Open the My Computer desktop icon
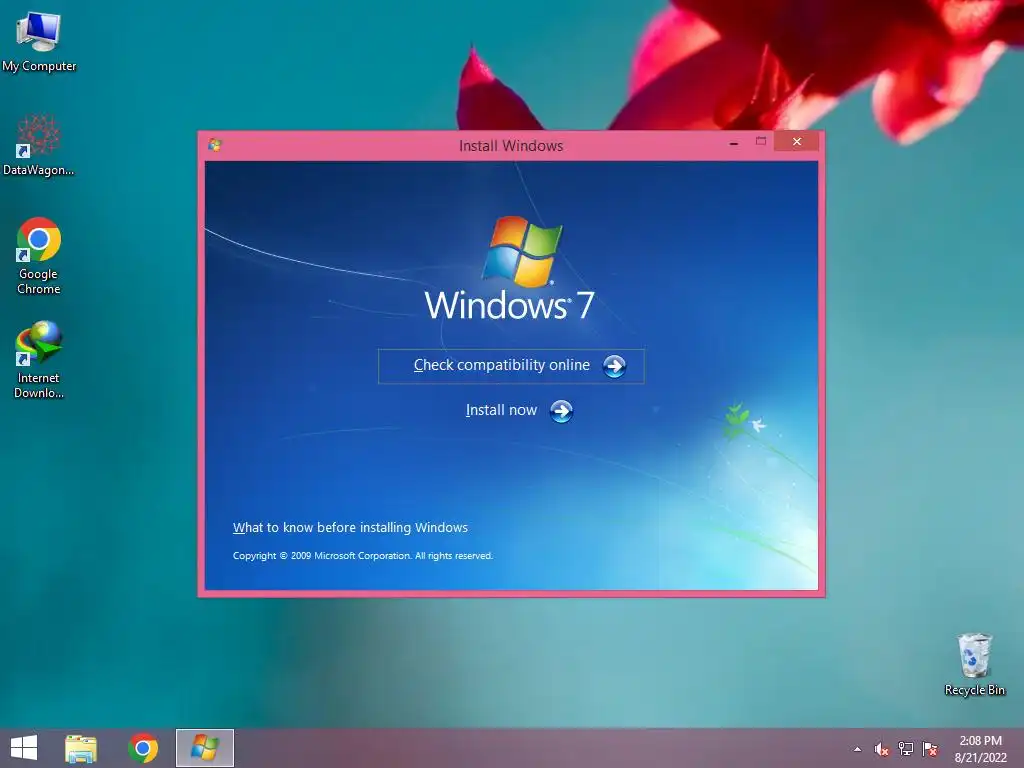This screenshot has width=1024, height=768. [39, 40]
